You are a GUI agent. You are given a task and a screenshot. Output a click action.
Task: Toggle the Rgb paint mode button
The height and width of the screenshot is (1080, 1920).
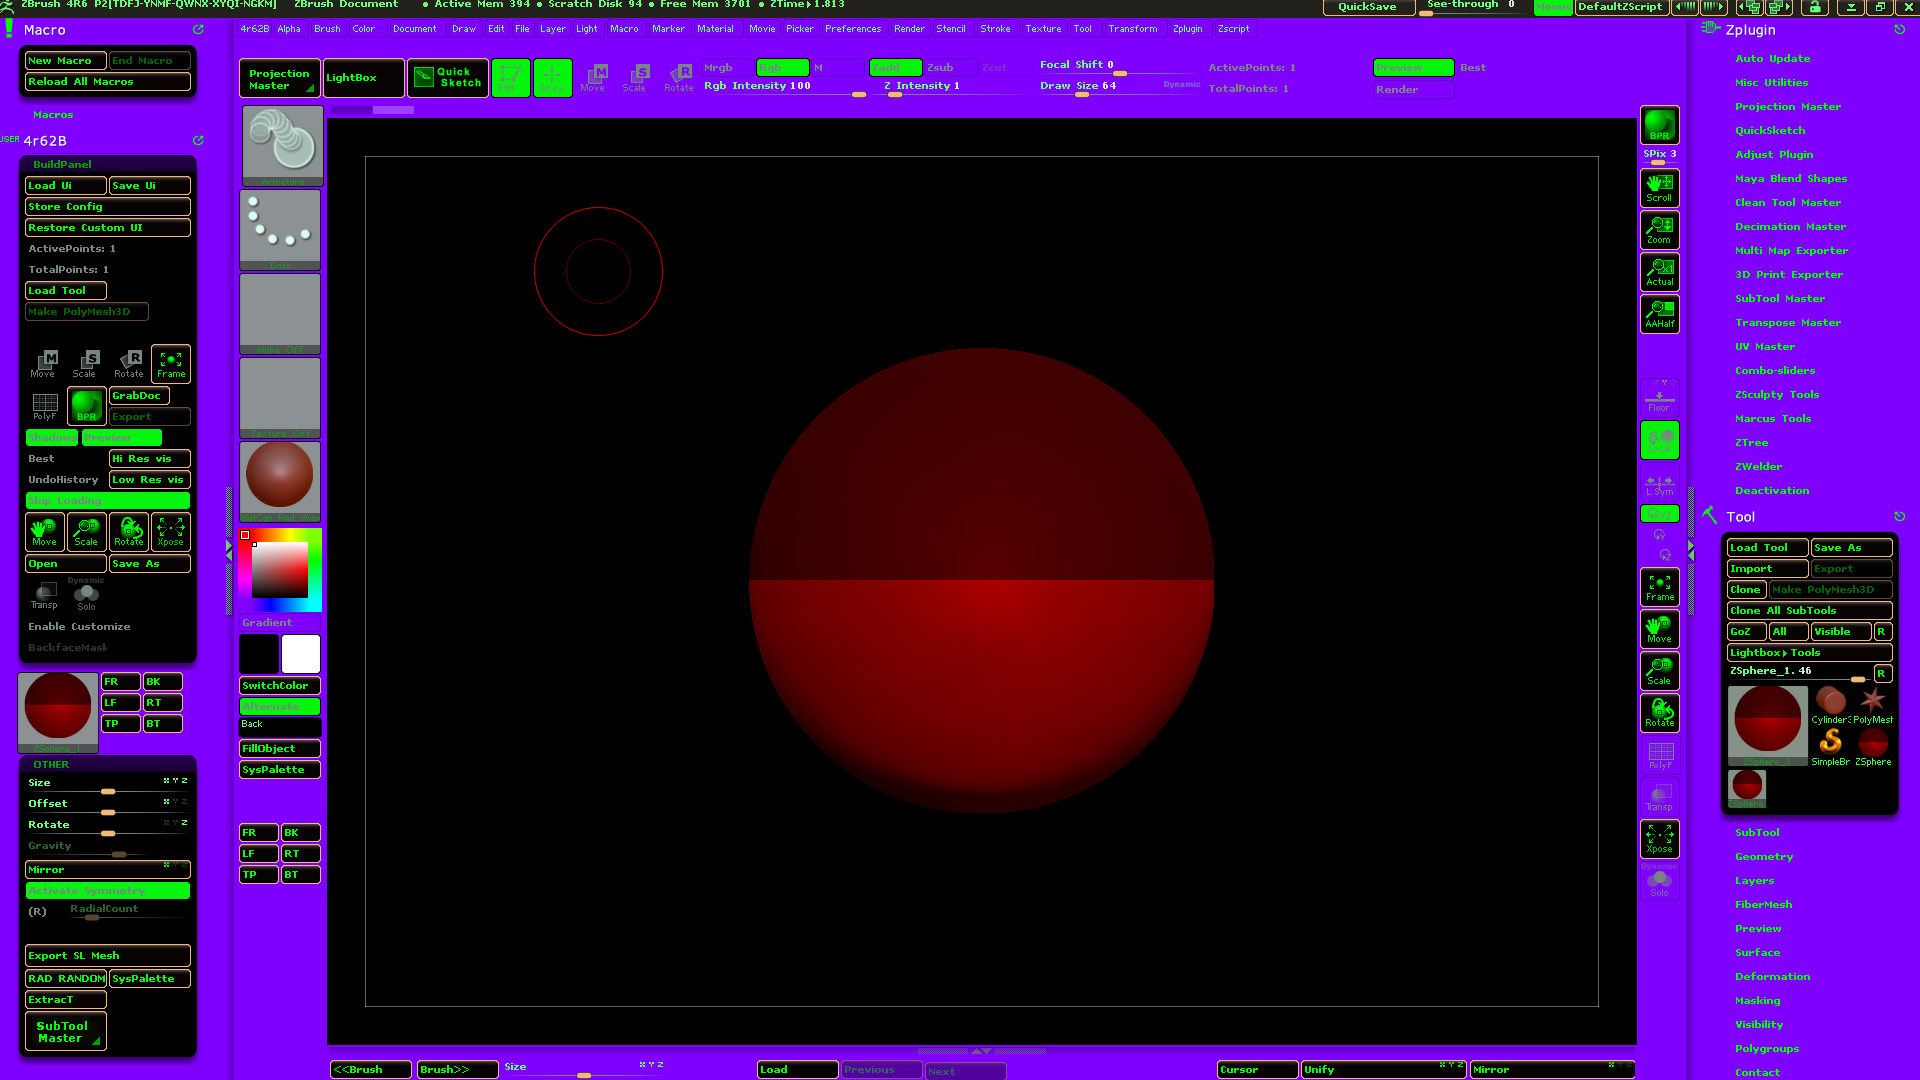click(x=782, y=67)
